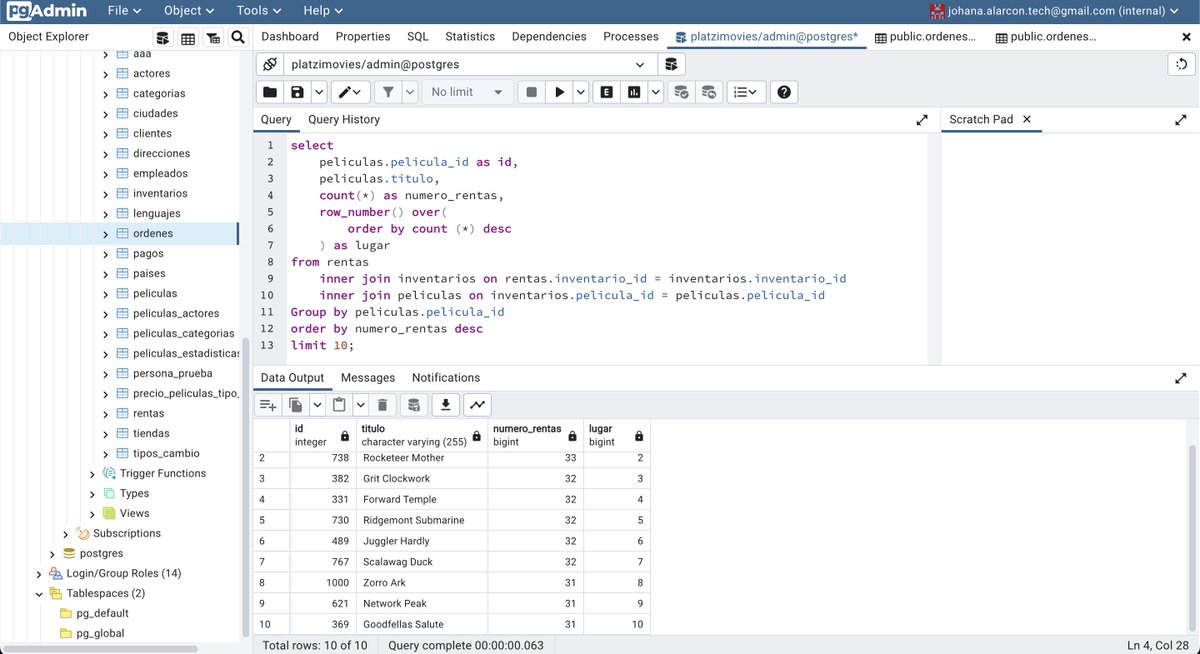Click the numero_rentas column header
This screenshot has width=1200, height=654.
pyautogui.click(x=536, y=435)
